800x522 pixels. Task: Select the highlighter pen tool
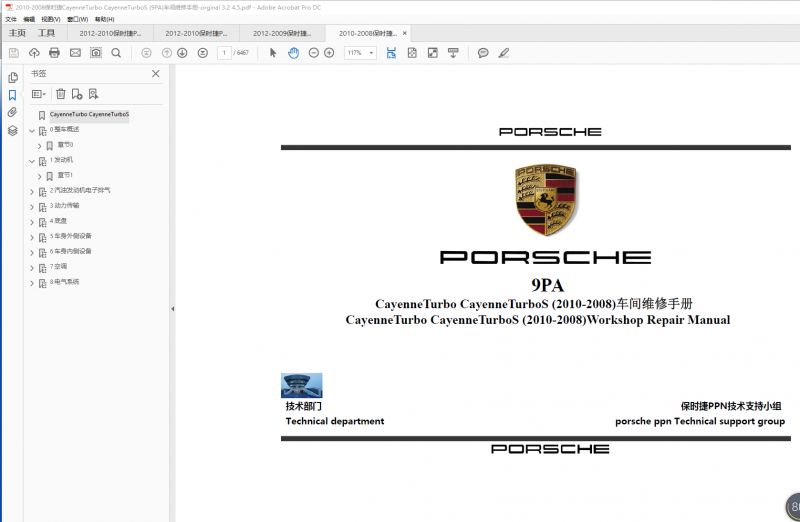504,53
